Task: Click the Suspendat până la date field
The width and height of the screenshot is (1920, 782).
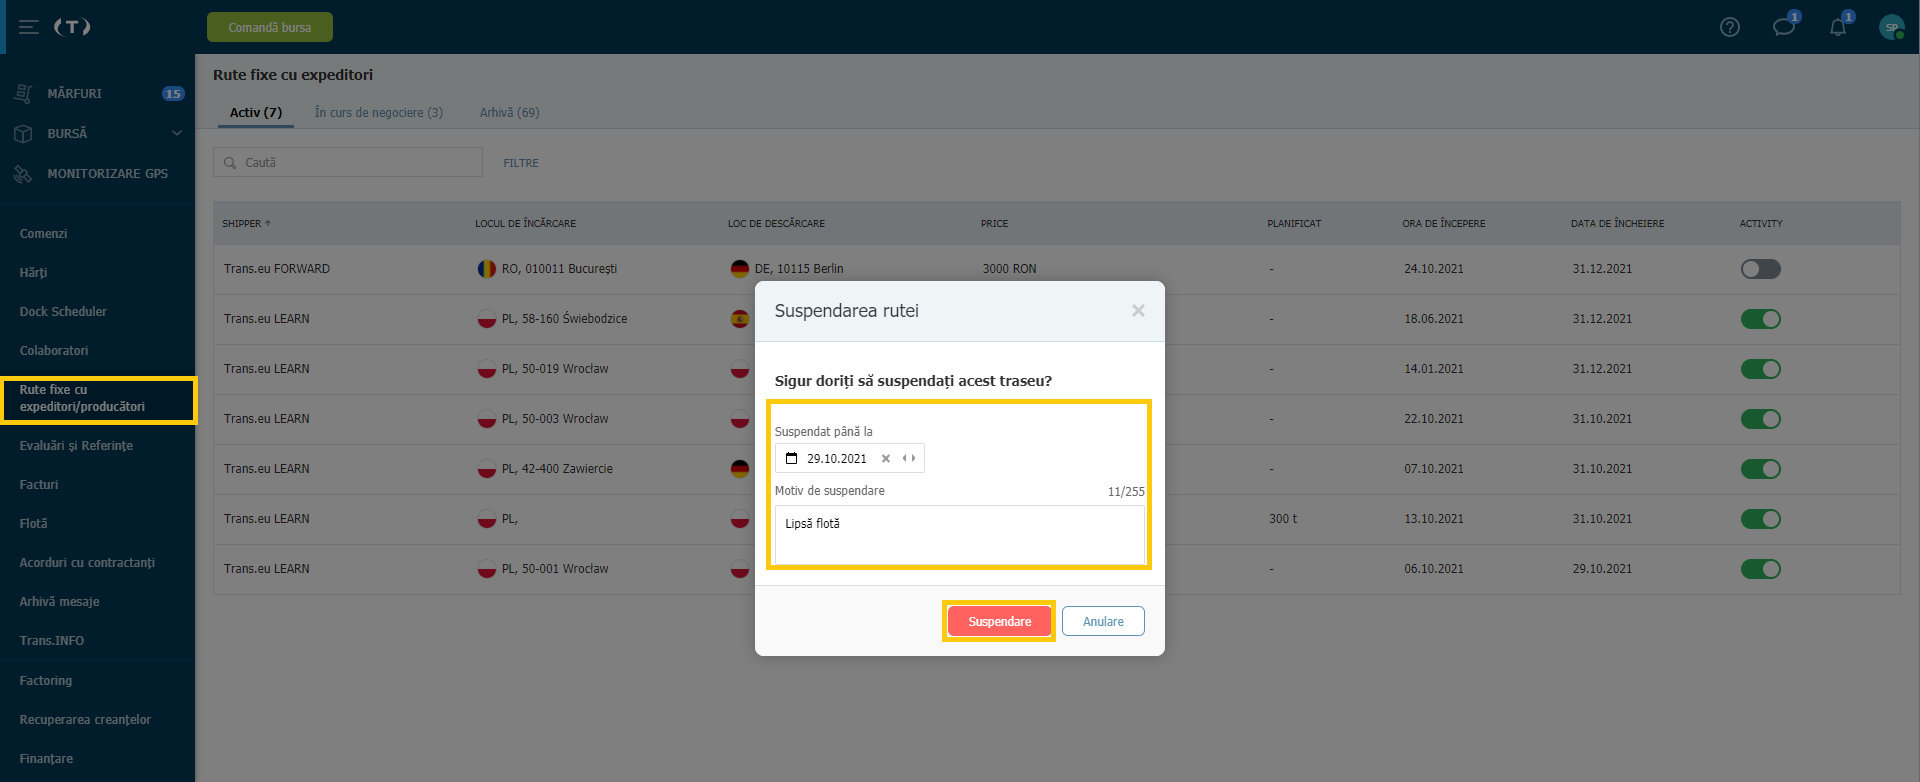Action: 849,458
